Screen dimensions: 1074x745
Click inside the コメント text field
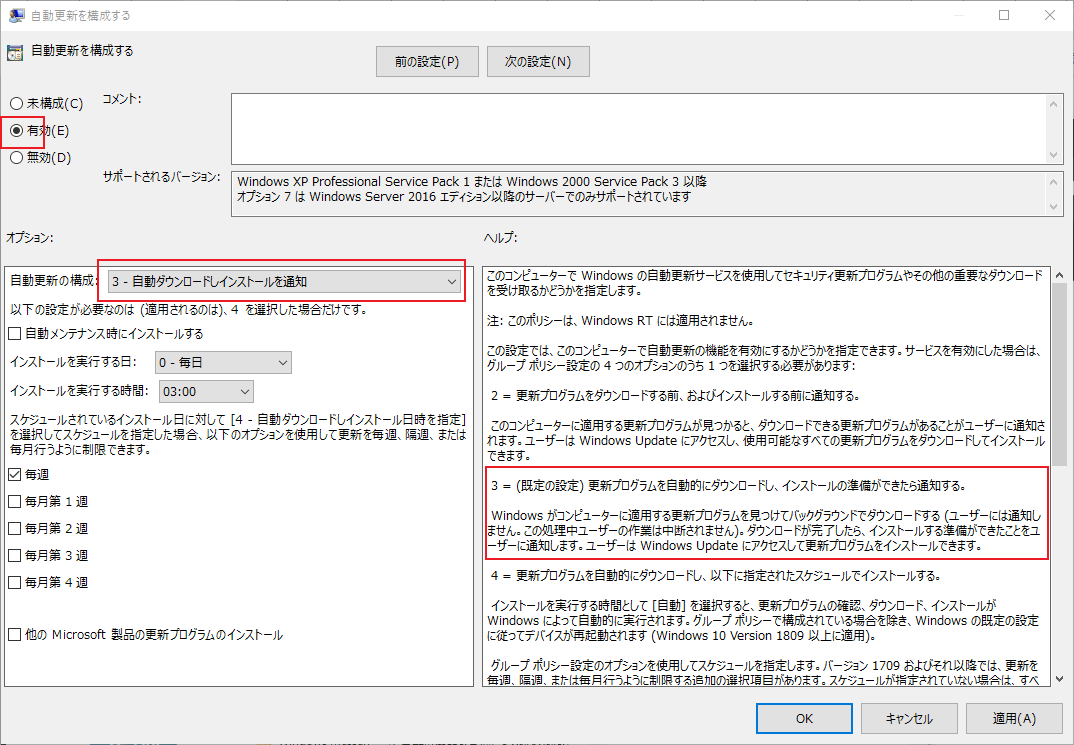pos(640,125)
